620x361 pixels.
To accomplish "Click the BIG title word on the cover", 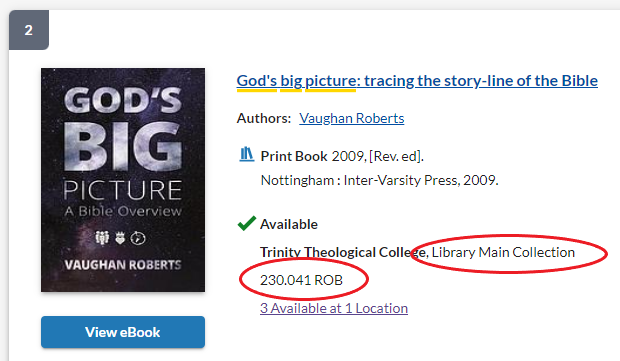I will click(x=123, y=147).
